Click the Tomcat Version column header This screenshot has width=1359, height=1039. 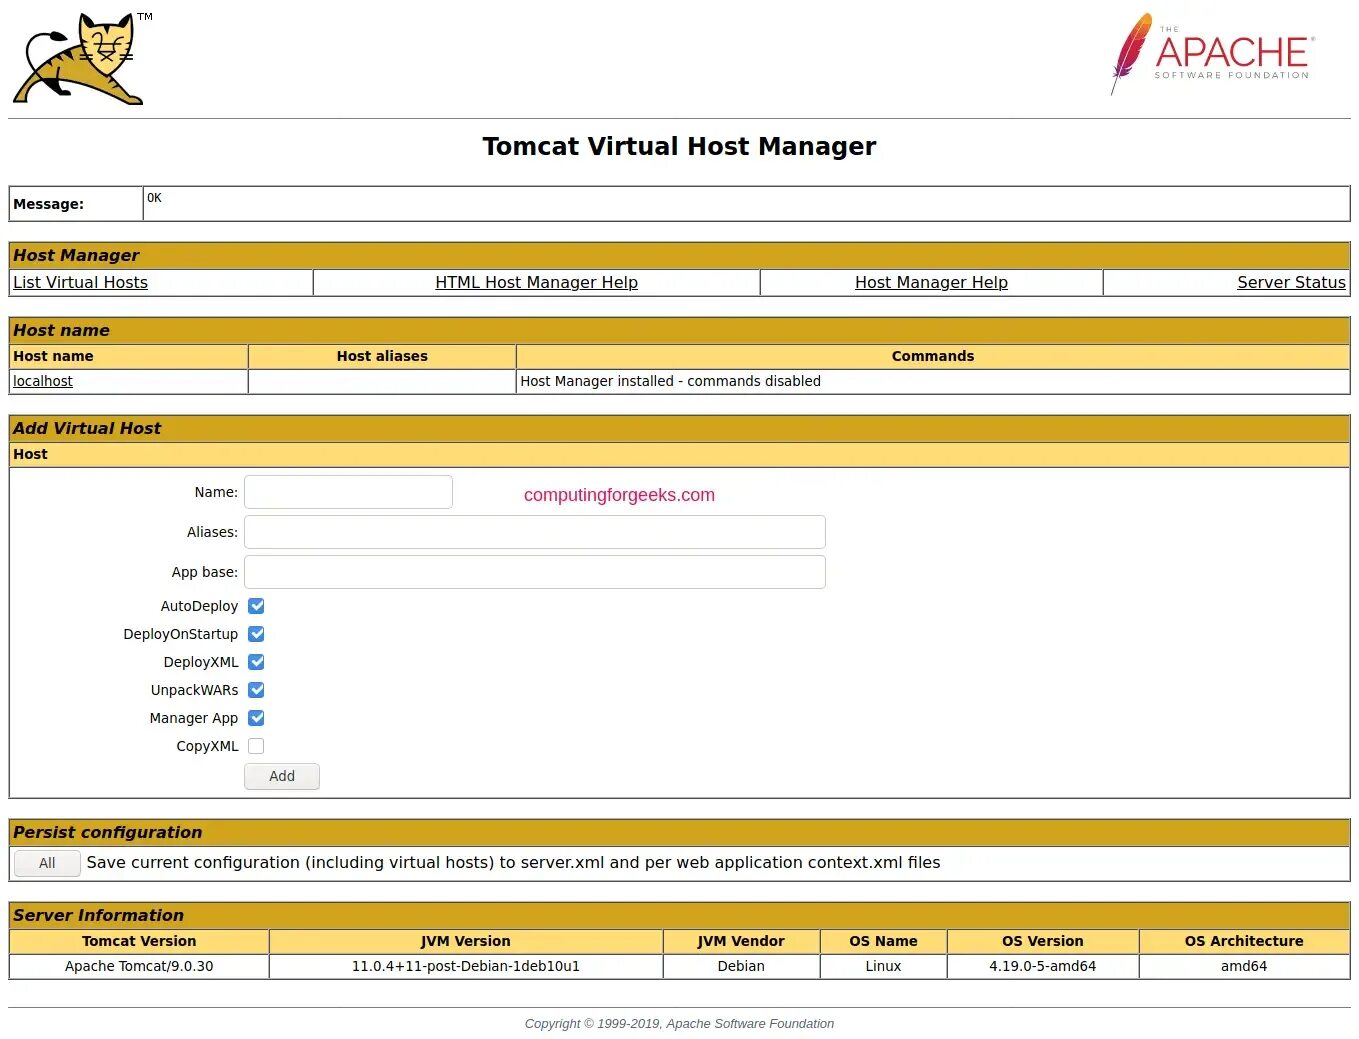139,941
